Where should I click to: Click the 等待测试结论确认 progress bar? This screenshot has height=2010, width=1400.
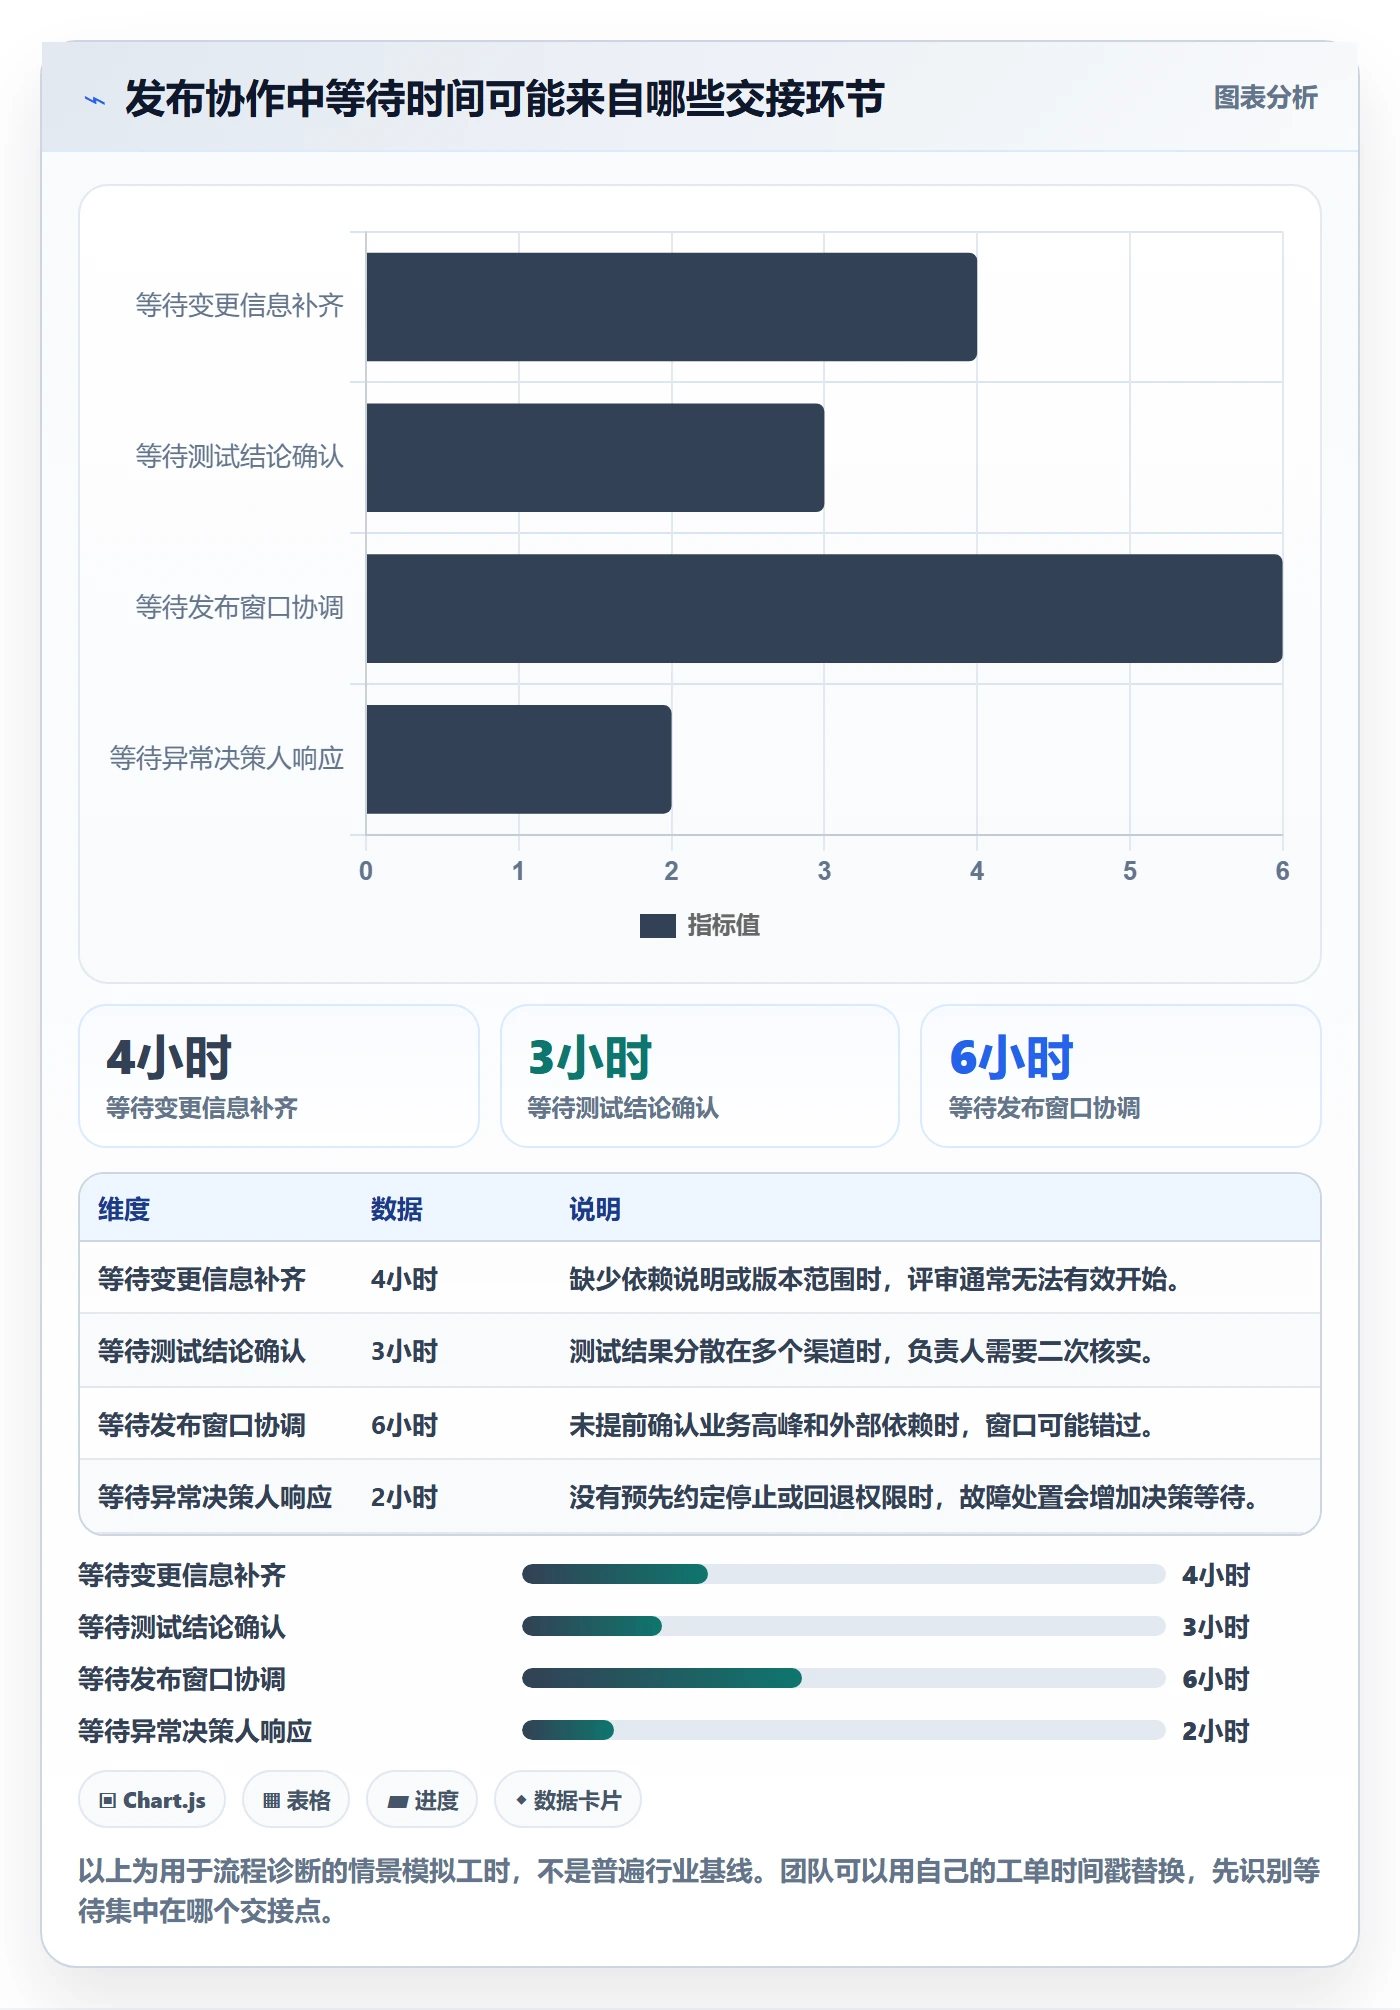click(x=843, y=1626)
